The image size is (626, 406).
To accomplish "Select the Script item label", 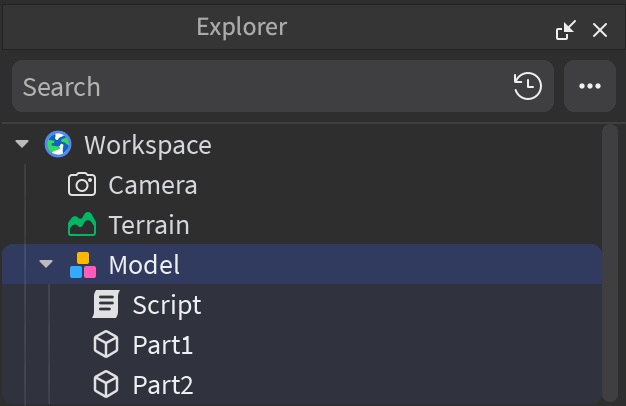I will [x=167, y=305].
